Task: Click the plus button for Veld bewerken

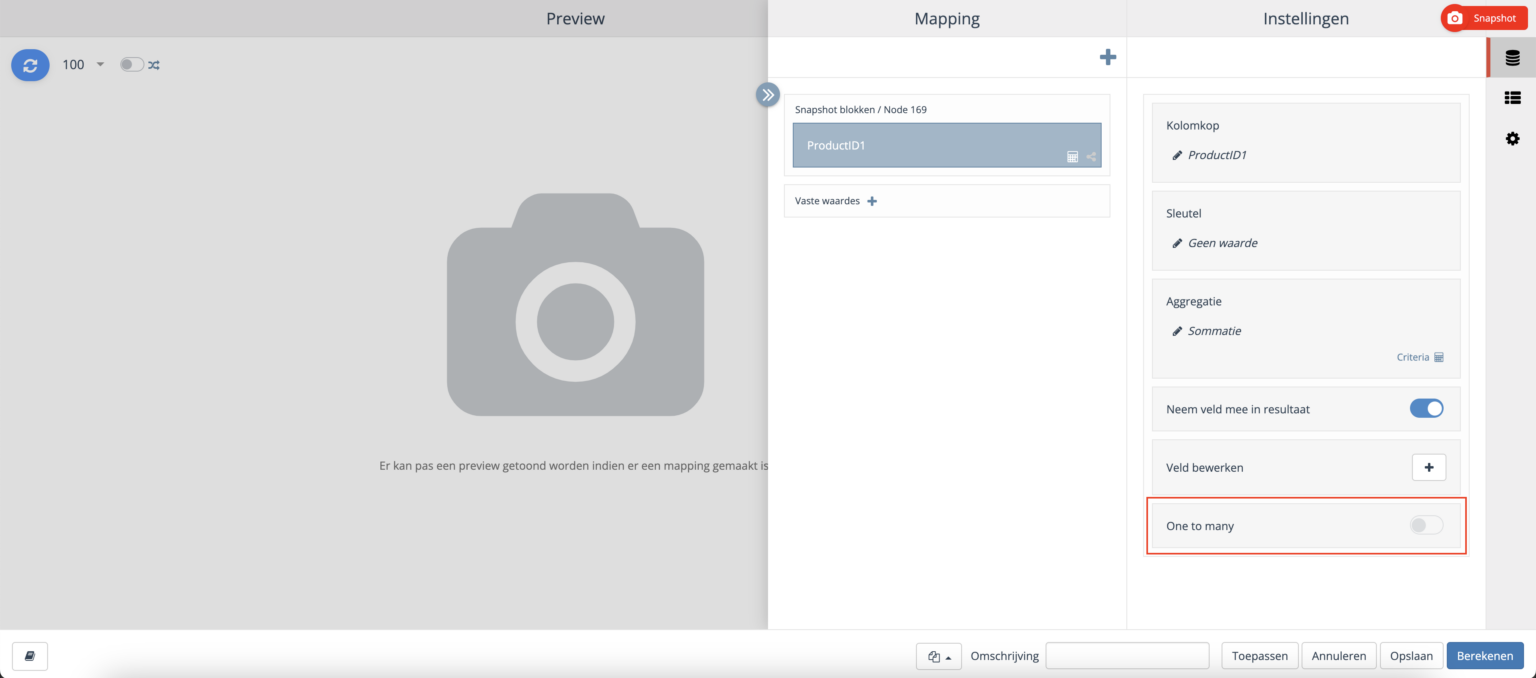Action: 1428,467
